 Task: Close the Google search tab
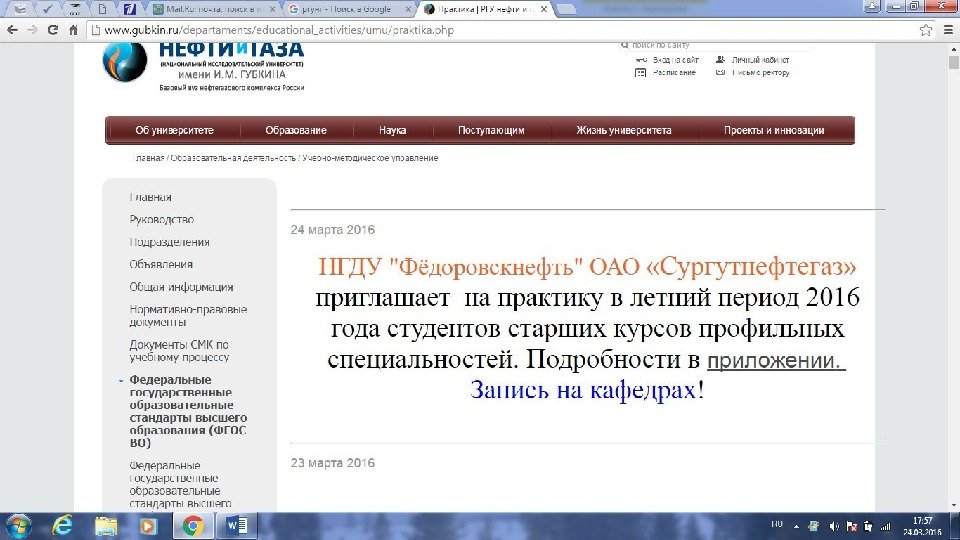408,9
